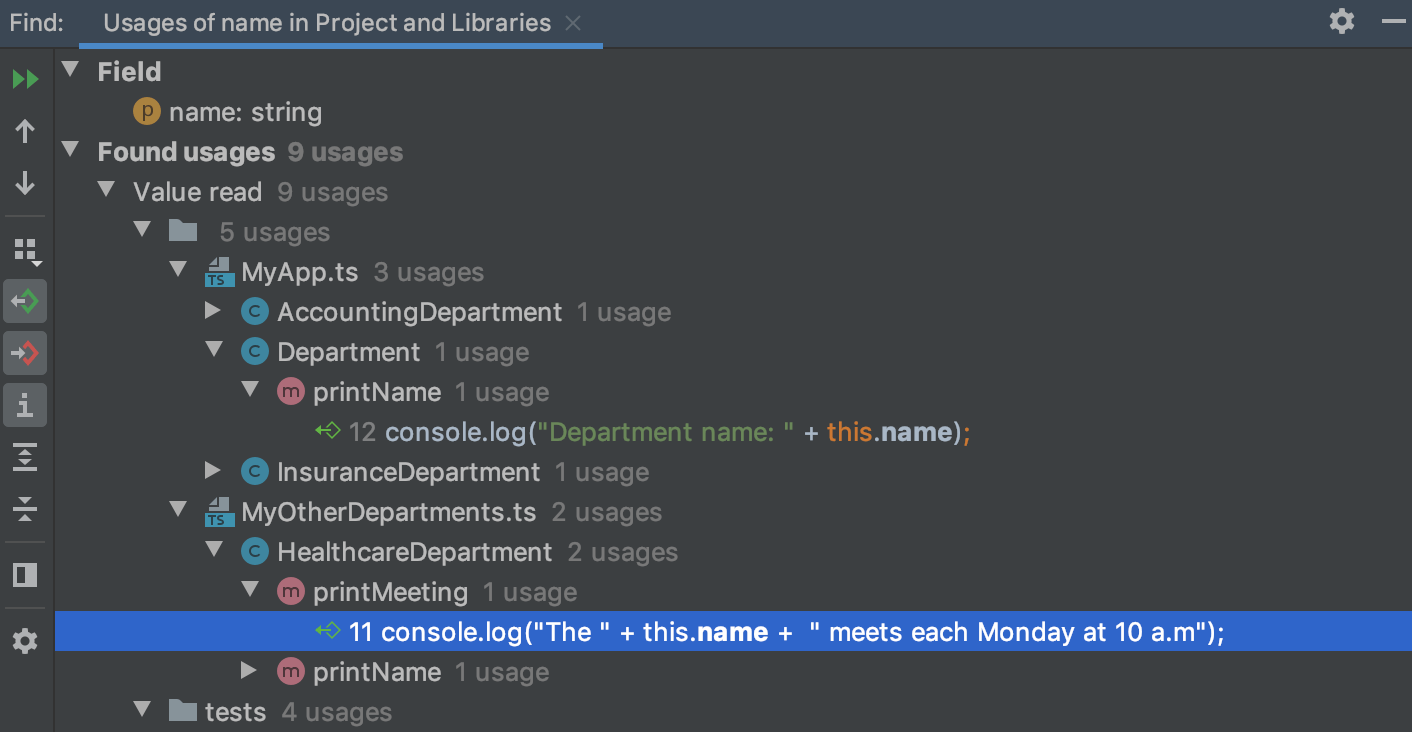Click method icon of printName under Department
The image size is (1412, 732).
coord(291,392)
